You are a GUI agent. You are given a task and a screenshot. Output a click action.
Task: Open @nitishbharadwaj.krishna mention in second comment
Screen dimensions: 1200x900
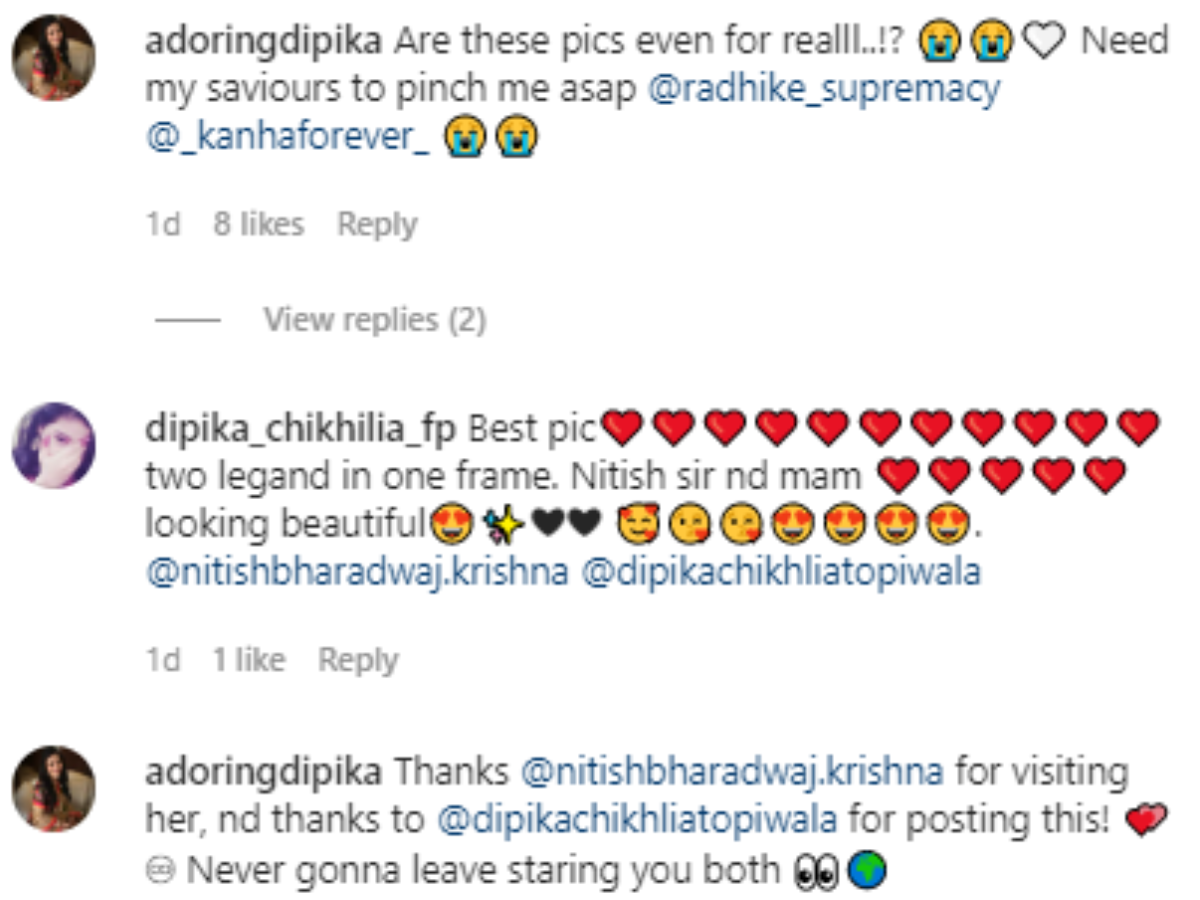[x=357, y=573]
